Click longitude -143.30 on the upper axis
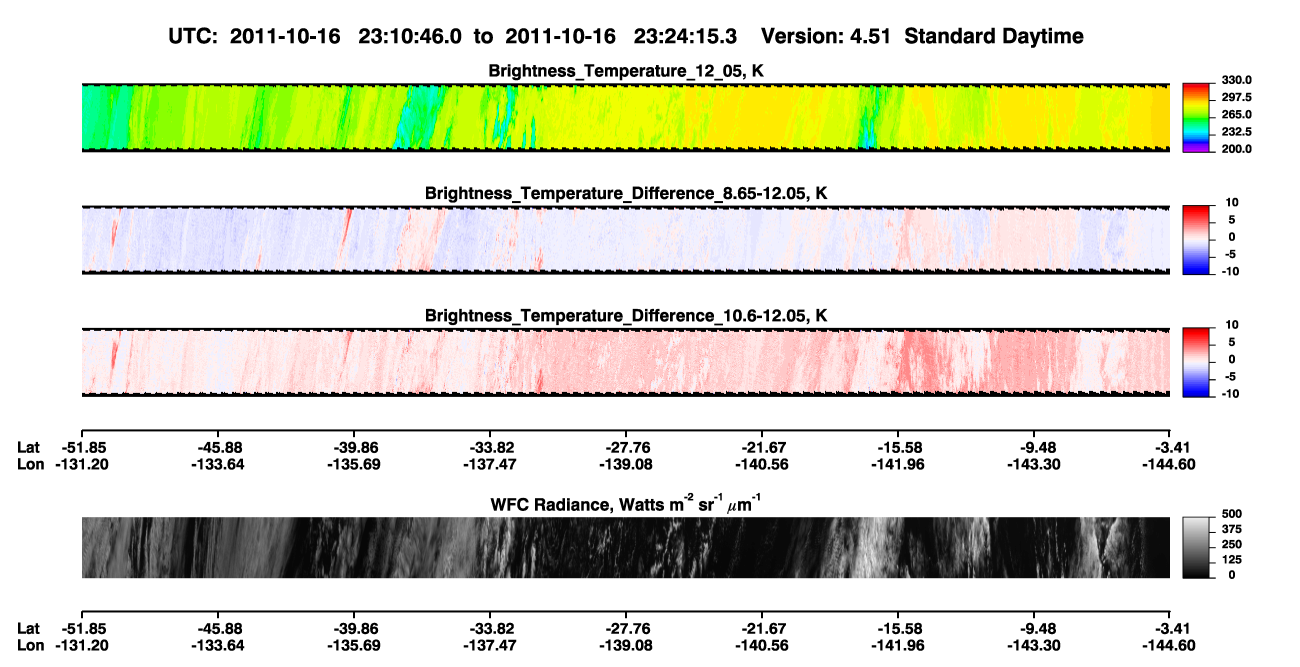Viewport: 1300px width, 667px height. point(1034,464)
